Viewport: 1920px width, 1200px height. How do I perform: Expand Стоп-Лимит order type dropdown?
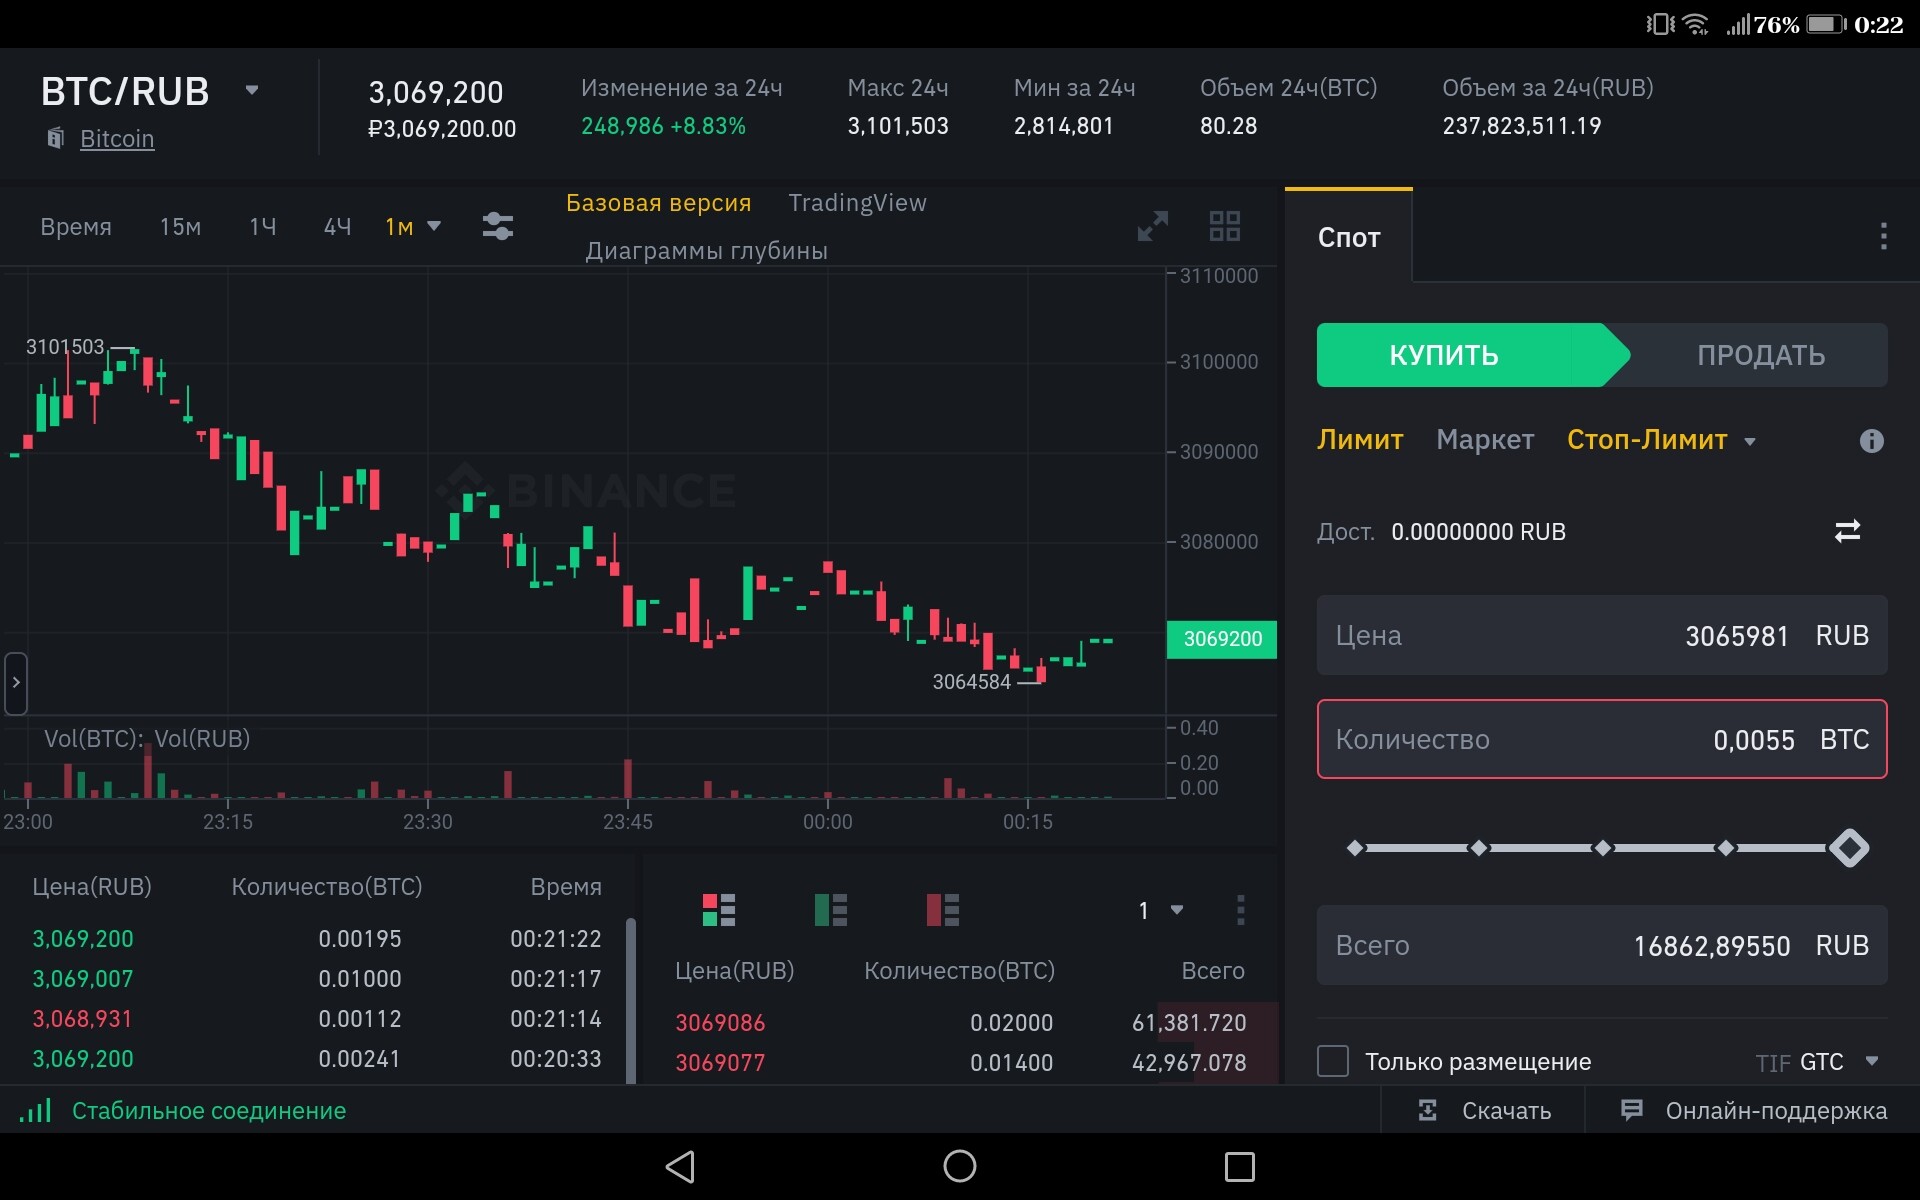click(1750, 441)
